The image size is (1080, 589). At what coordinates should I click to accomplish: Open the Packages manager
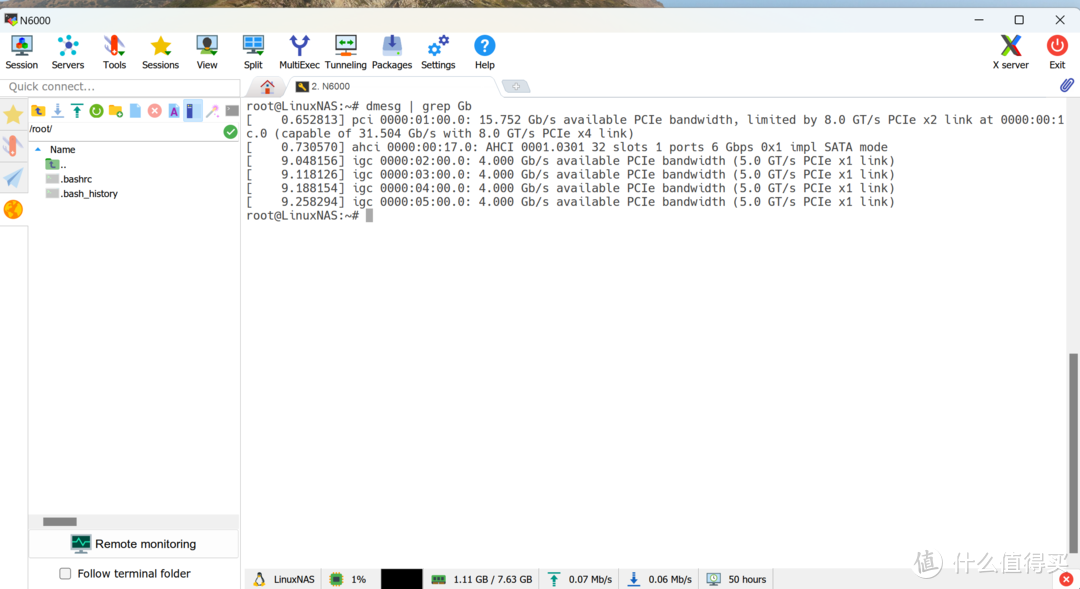(391, 51)
